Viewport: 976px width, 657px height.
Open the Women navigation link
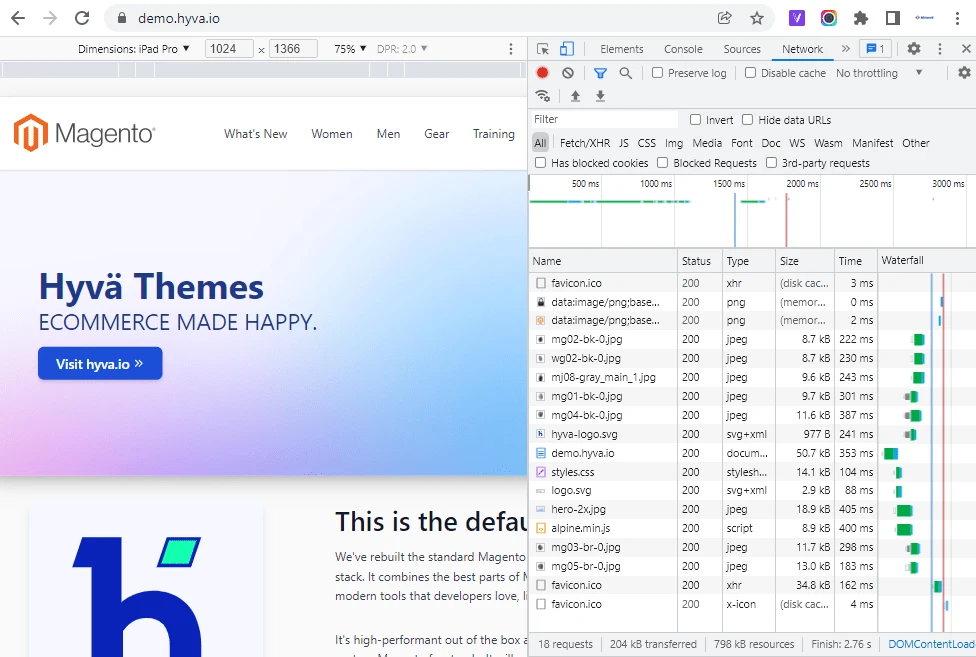click(x=331, y=134)
